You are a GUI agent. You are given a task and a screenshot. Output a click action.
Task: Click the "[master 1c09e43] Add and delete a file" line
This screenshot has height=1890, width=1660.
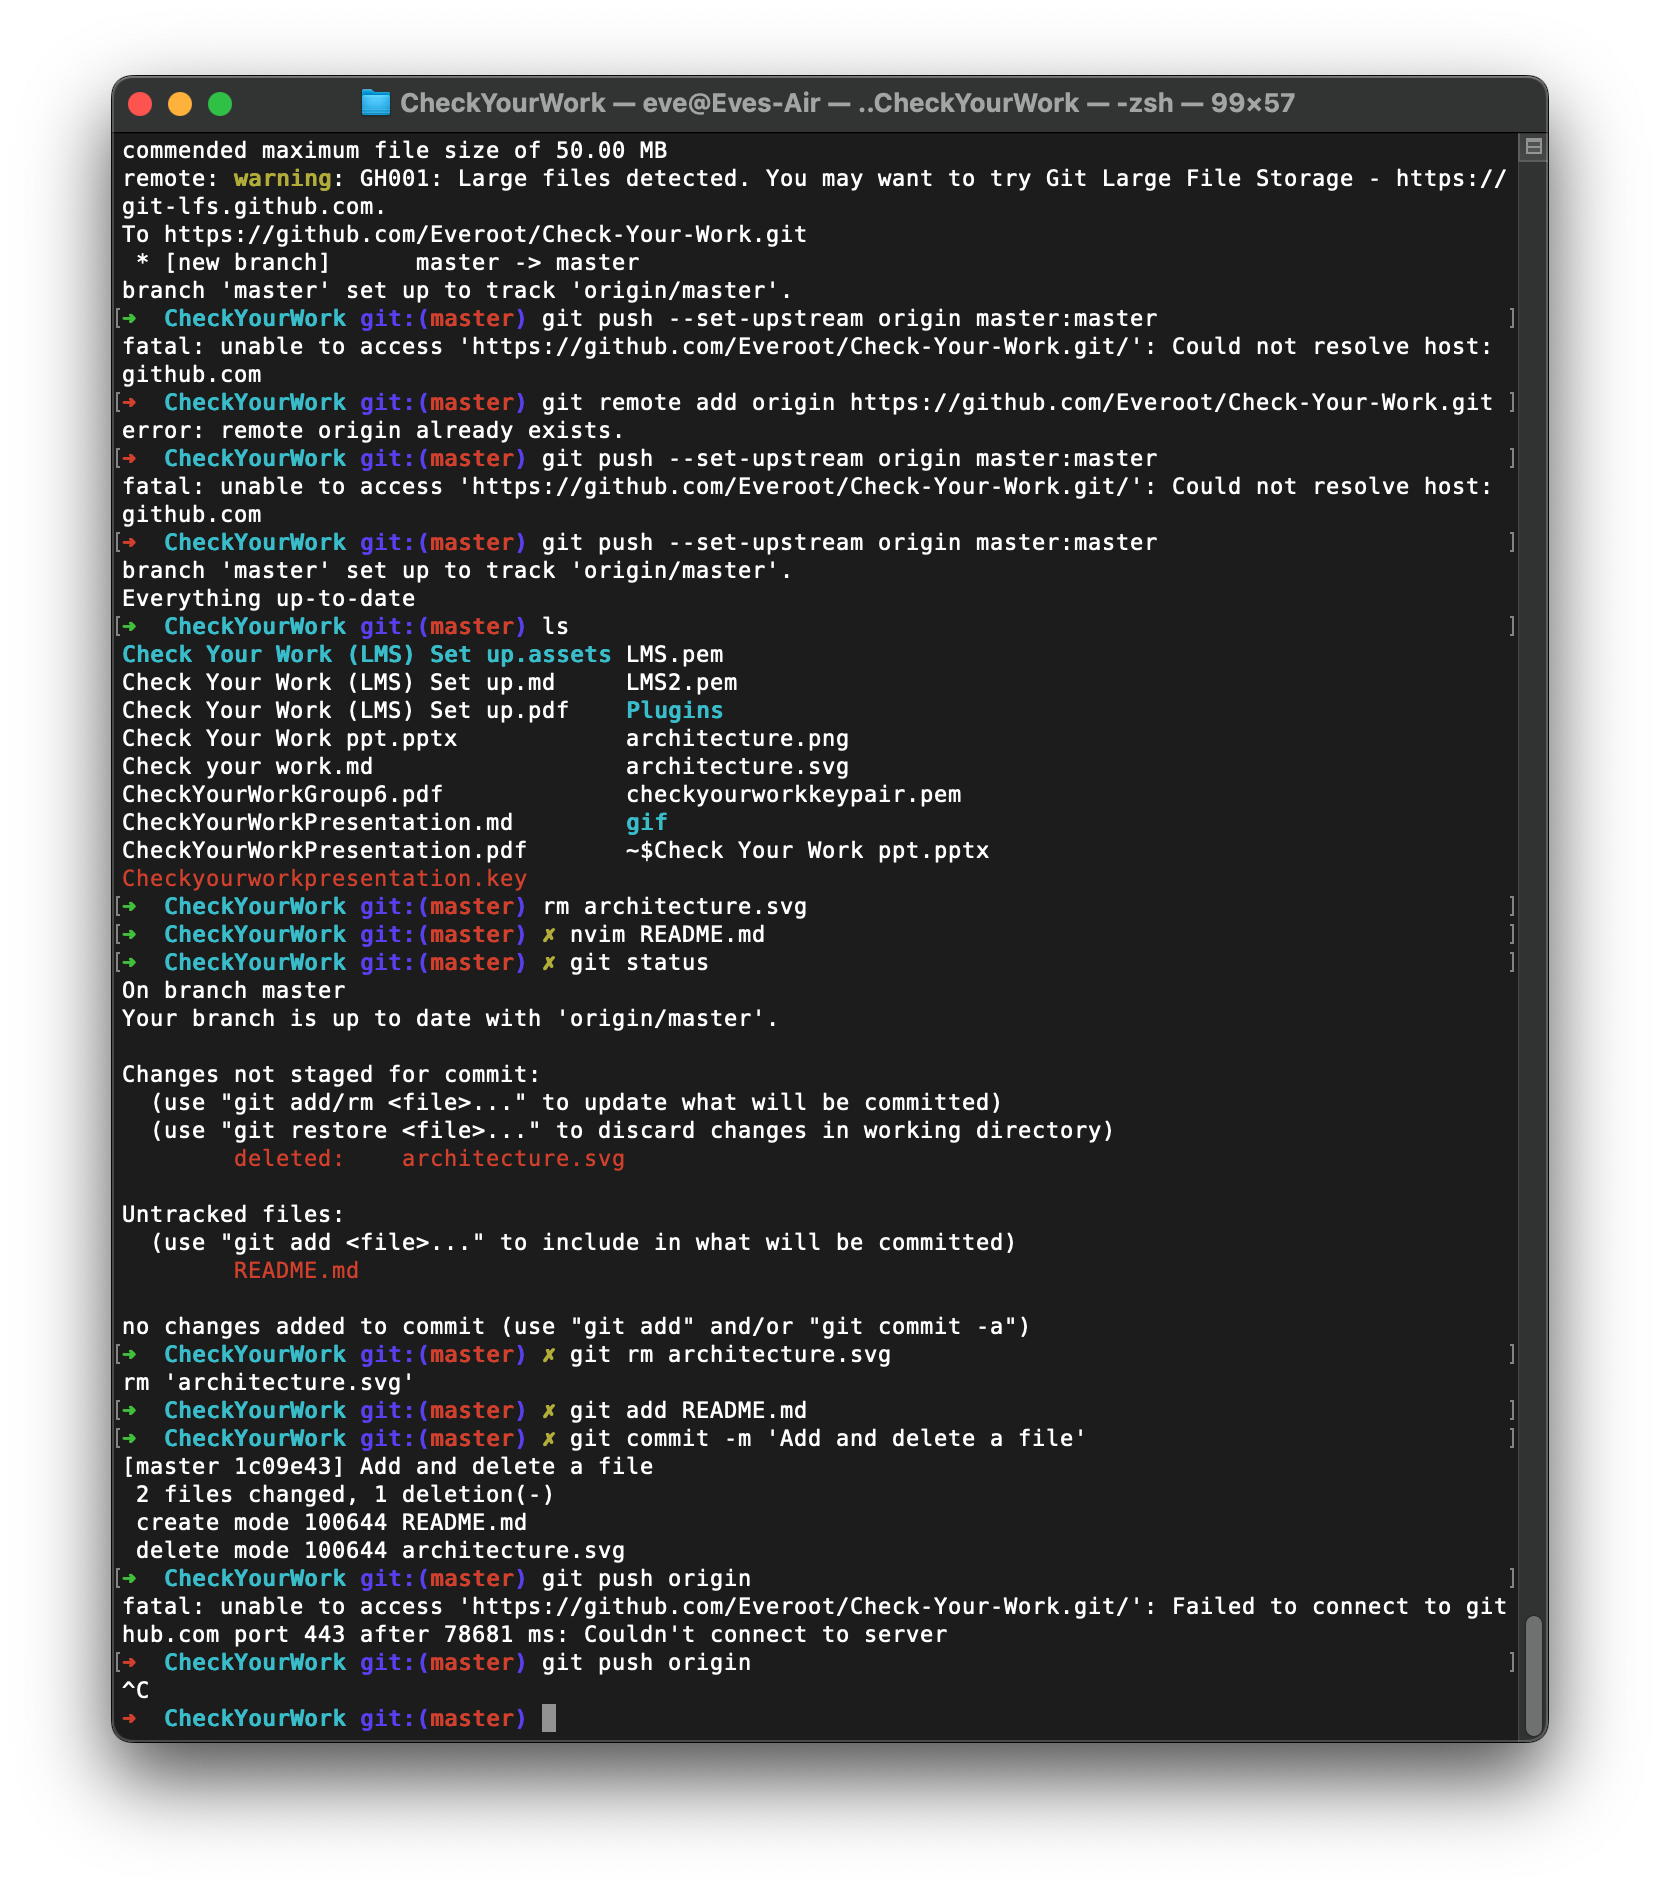pos(387,1466)
